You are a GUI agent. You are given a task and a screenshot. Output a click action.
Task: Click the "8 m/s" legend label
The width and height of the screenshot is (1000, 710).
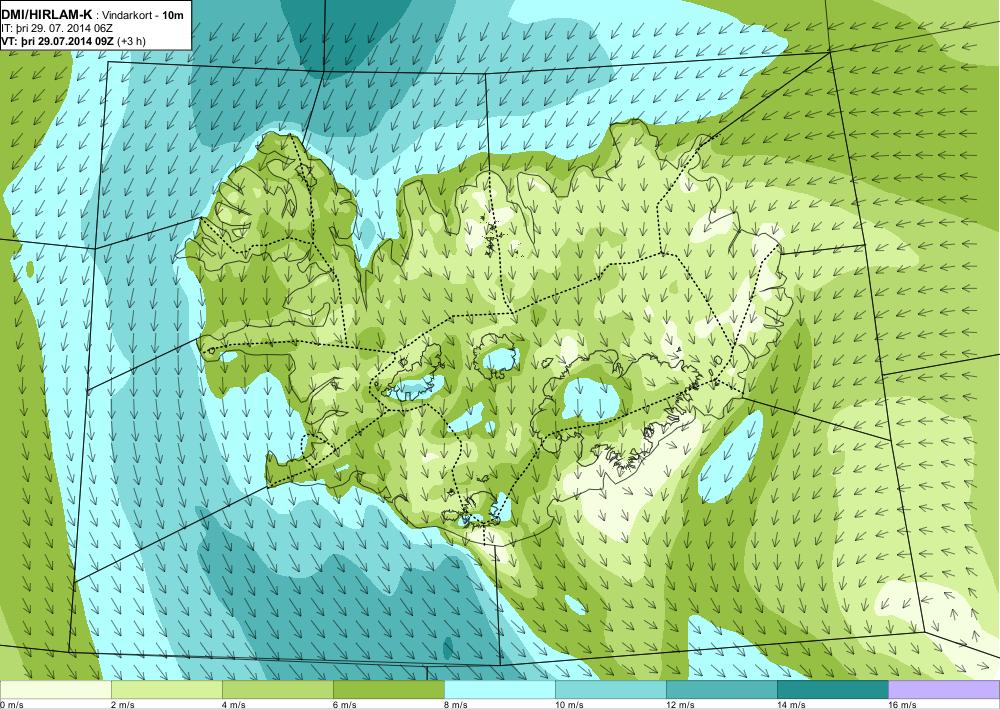point(455,705)
